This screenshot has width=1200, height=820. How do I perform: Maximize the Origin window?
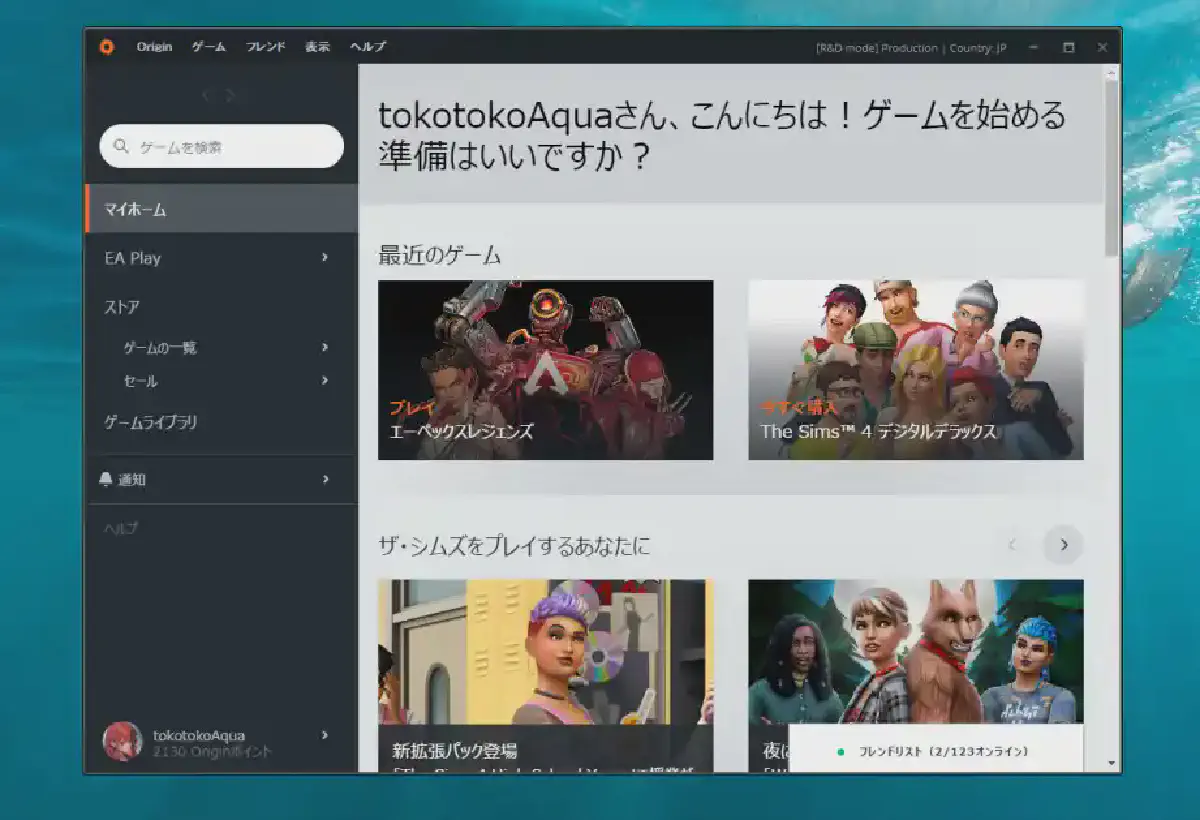click(x=1068, y=47)
